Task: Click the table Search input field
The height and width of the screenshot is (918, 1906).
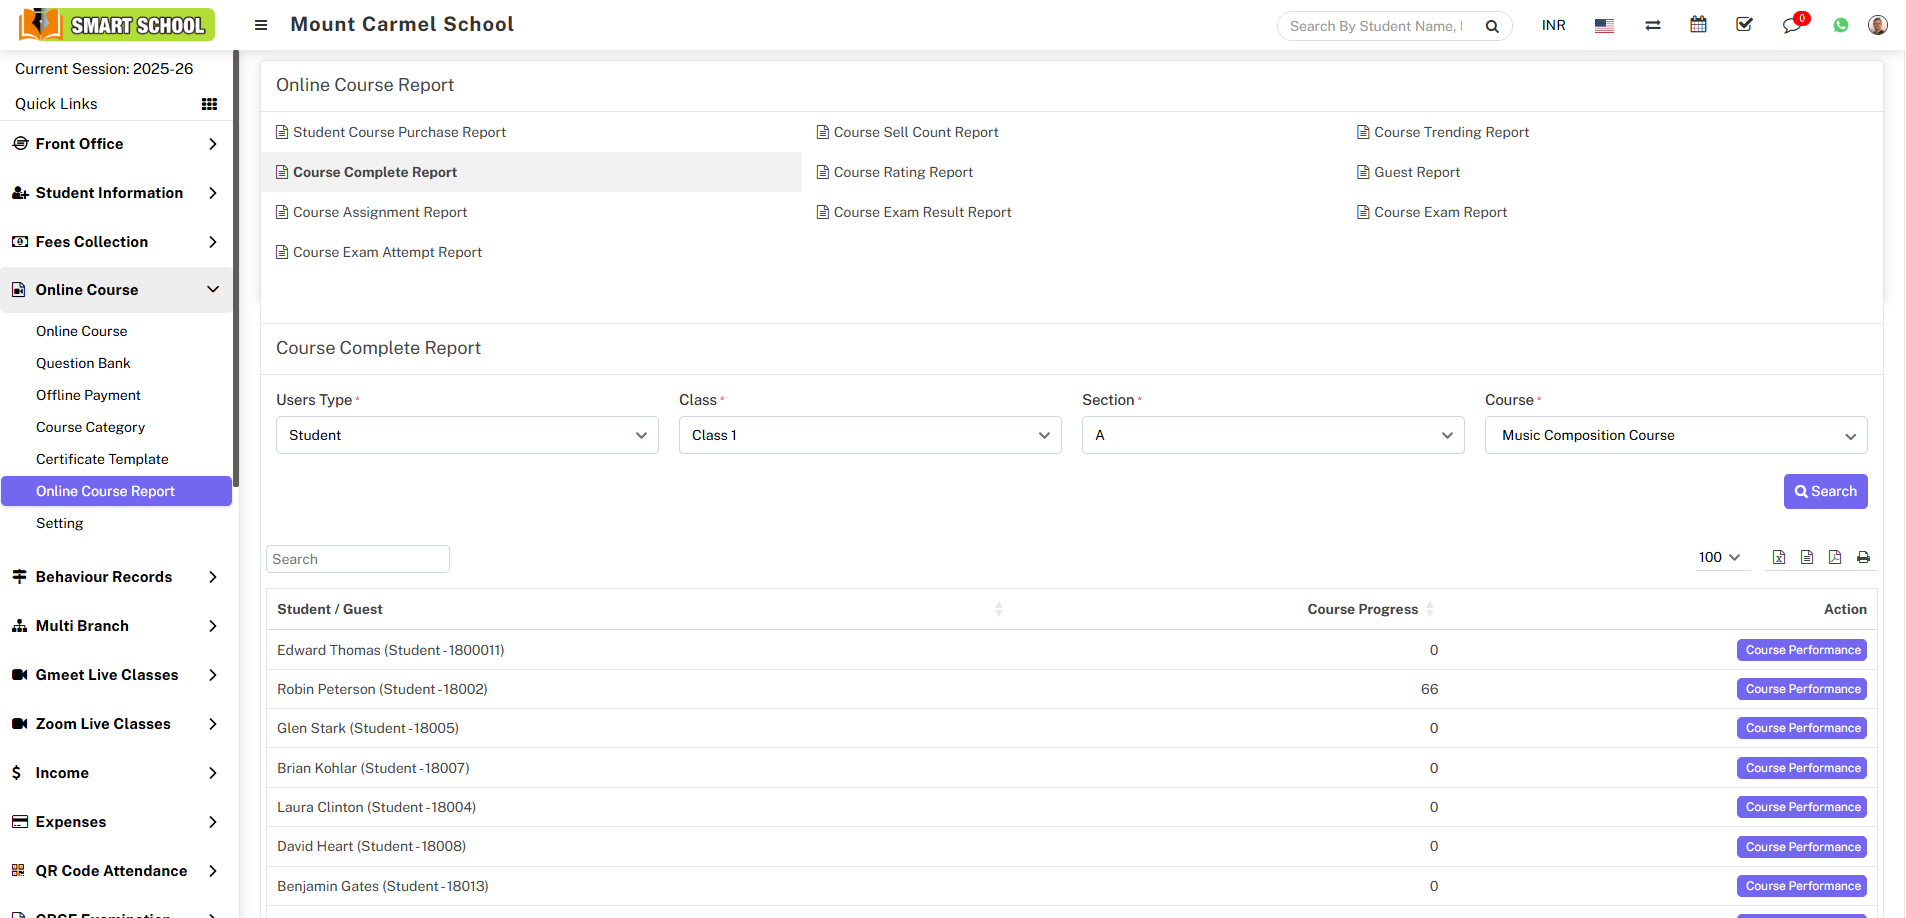Action: (x=357, y=559)
